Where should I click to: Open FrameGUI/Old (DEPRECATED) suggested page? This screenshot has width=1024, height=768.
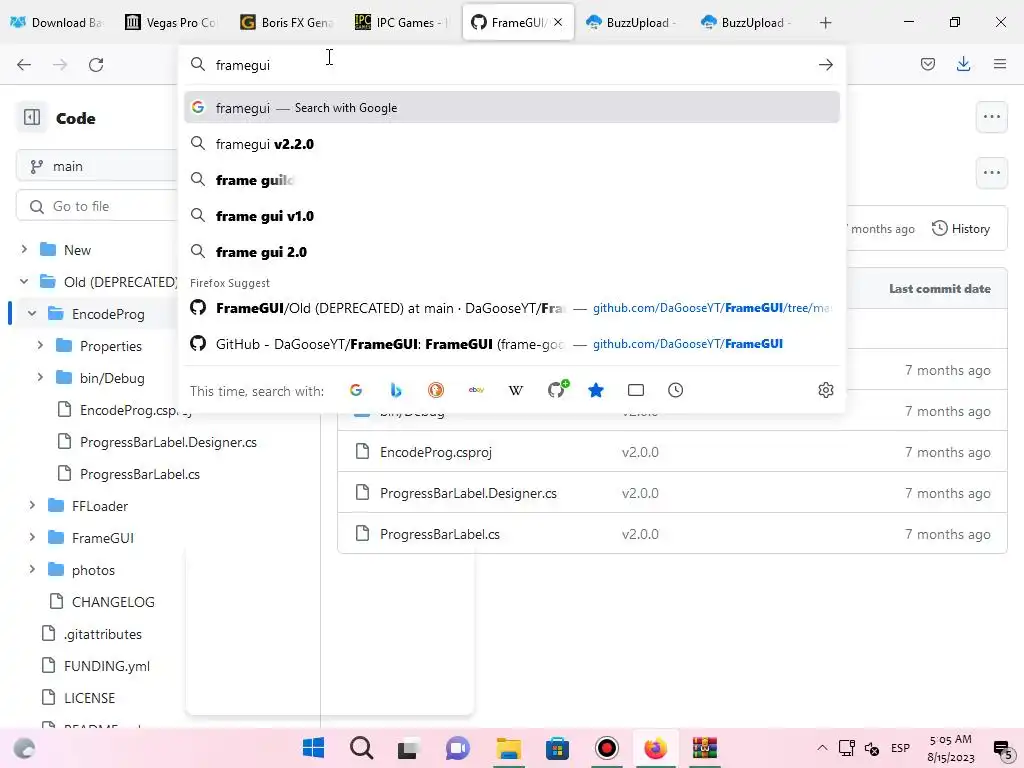click(512, 308)
